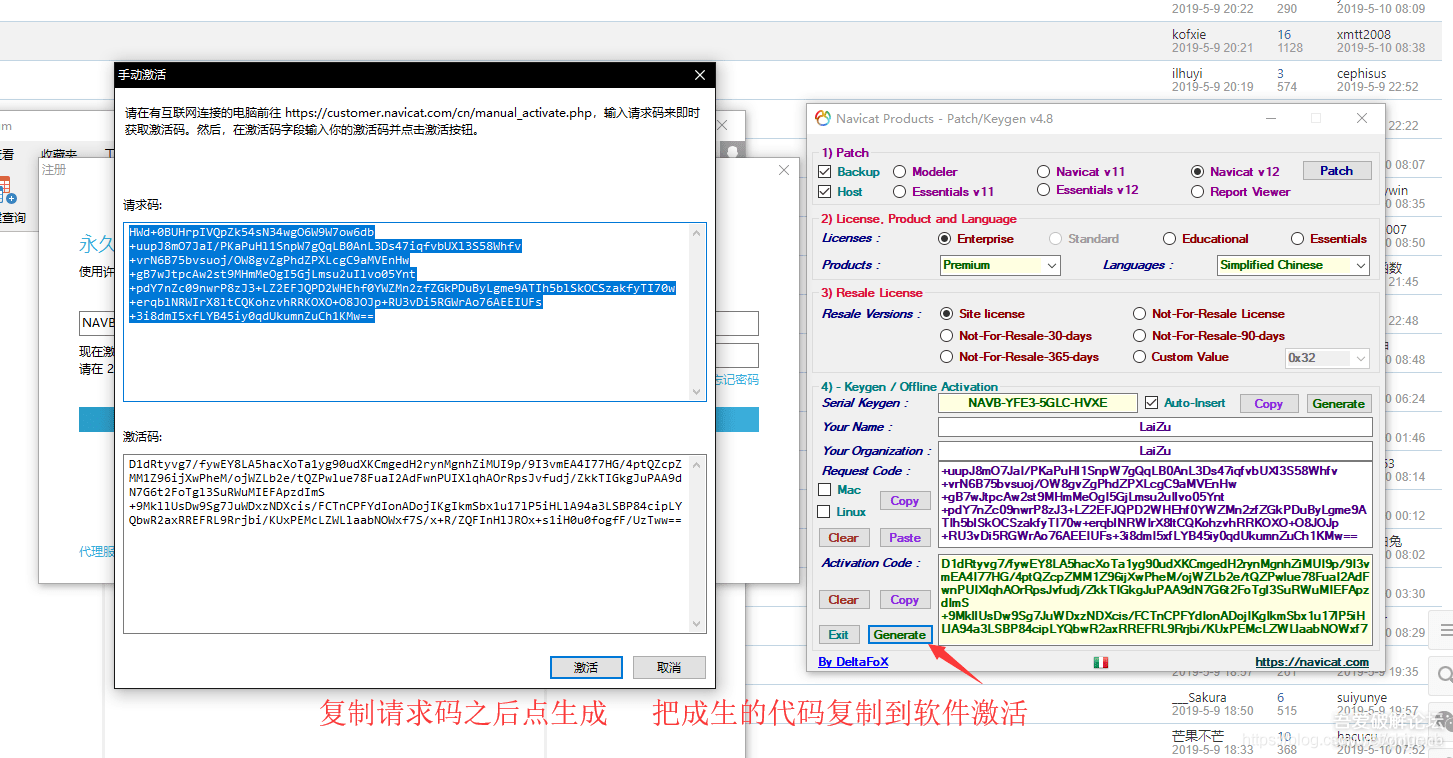
Task: Click 激活码 scrollbar up arrow
Action: point(697,464)
